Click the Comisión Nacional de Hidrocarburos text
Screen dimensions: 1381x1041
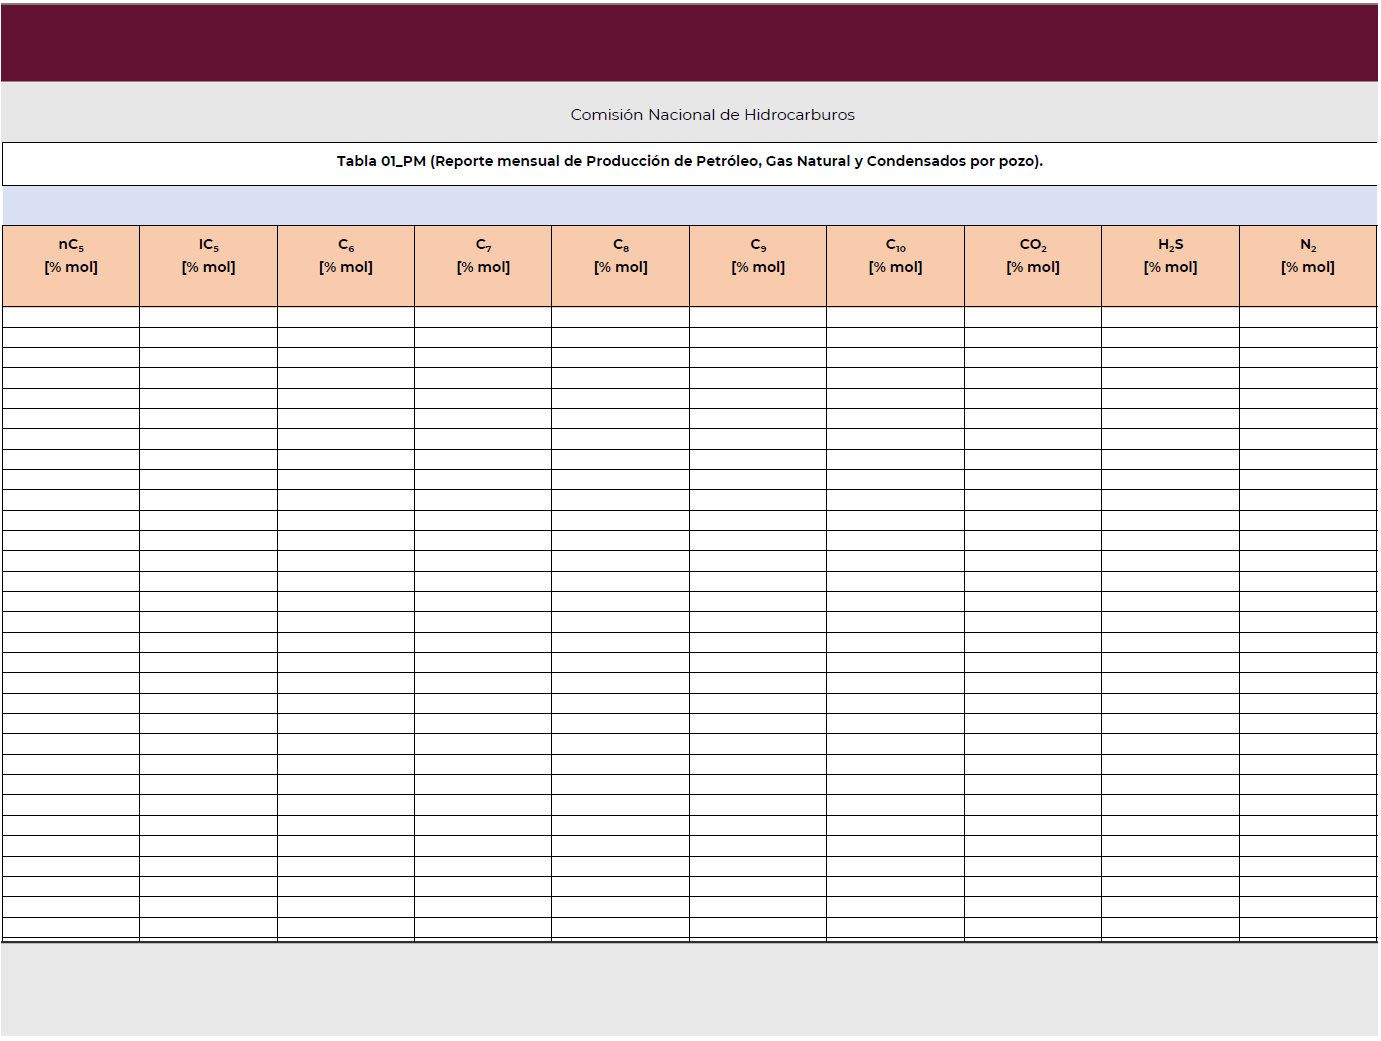[x=712, y=115]
